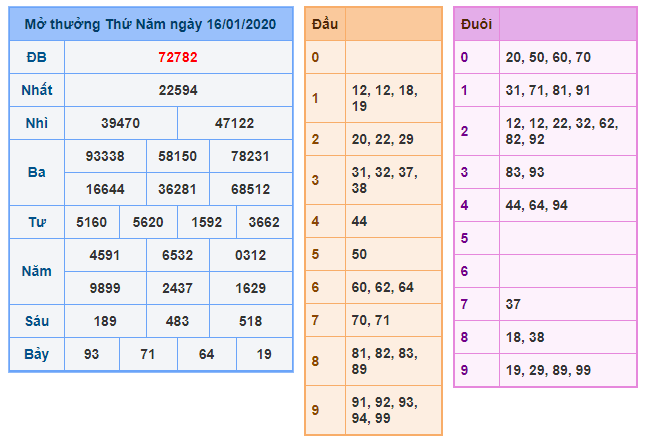Click Đuôi row 7 showing 37
The height and width of the screenshot is (442, 648).
pyautogui.click(x=567, y=304)
